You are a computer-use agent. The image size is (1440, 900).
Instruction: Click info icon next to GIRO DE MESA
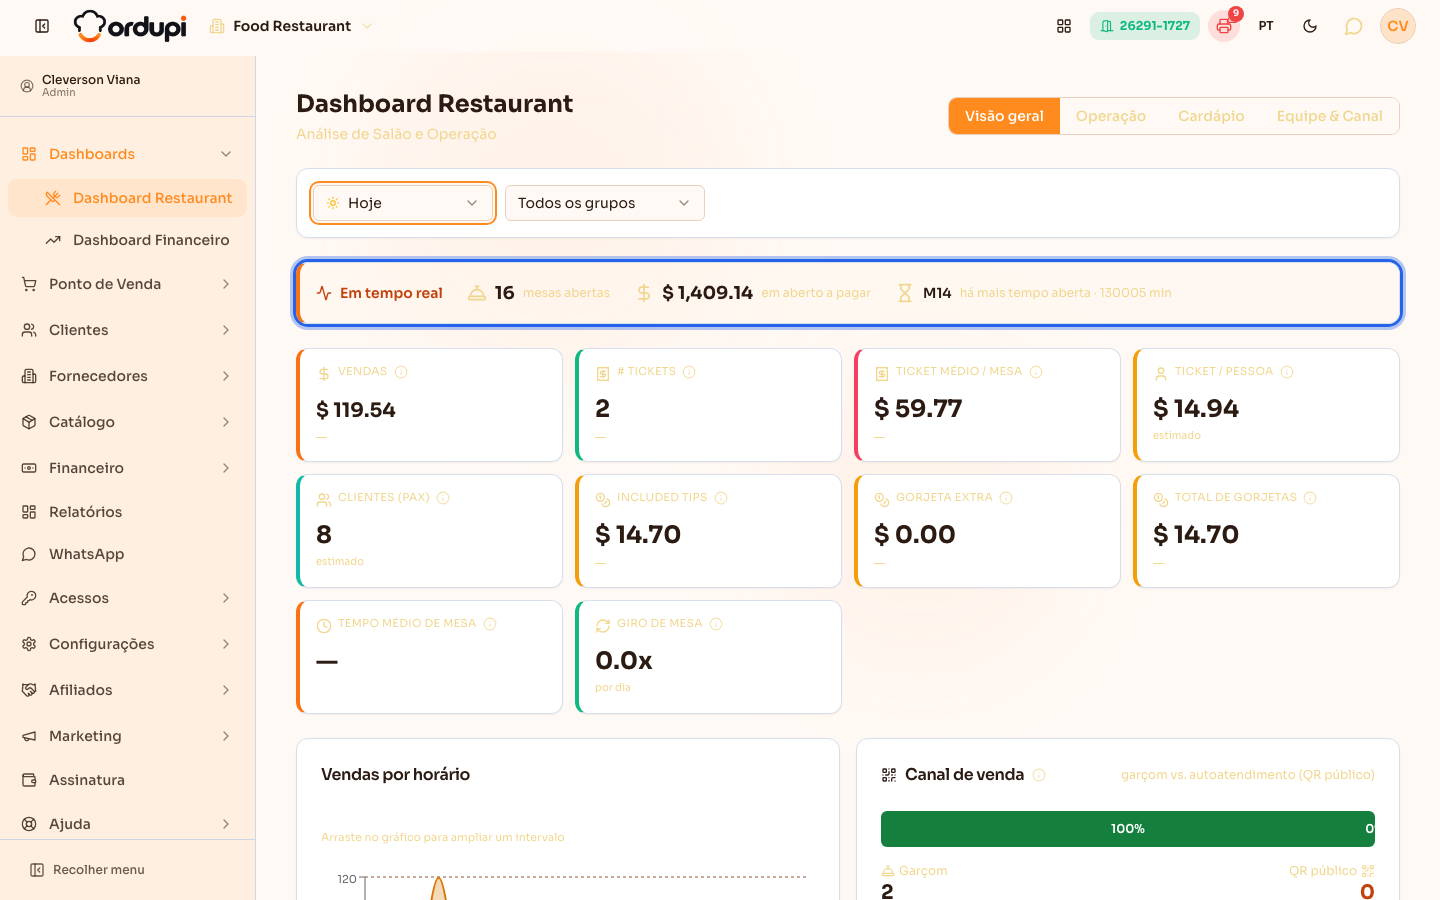coord(716,624)
